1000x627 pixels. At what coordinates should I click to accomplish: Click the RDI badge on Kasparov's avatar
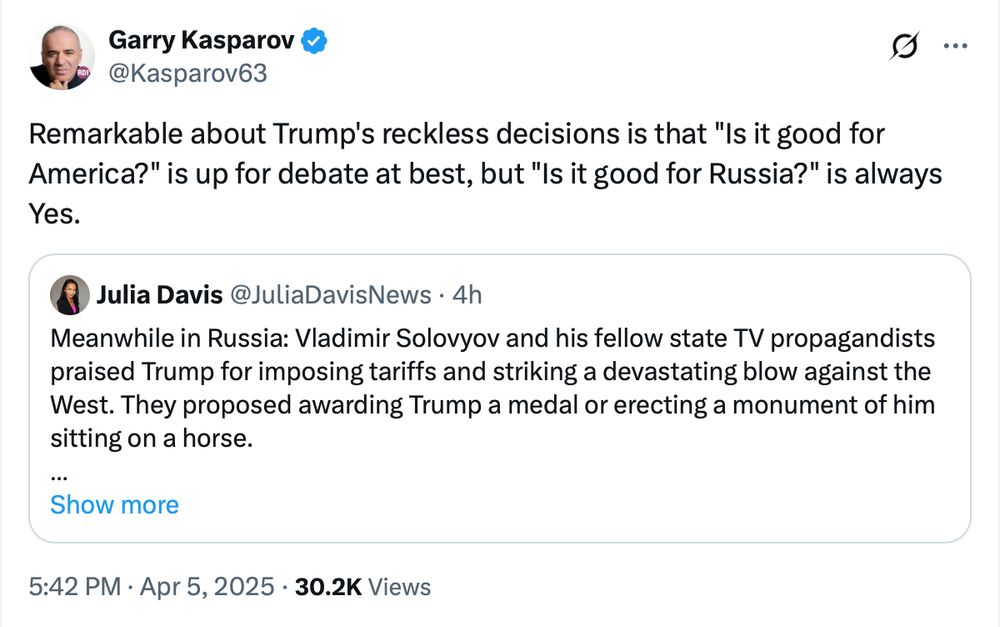pyautogui.click(x=84, y=71)
